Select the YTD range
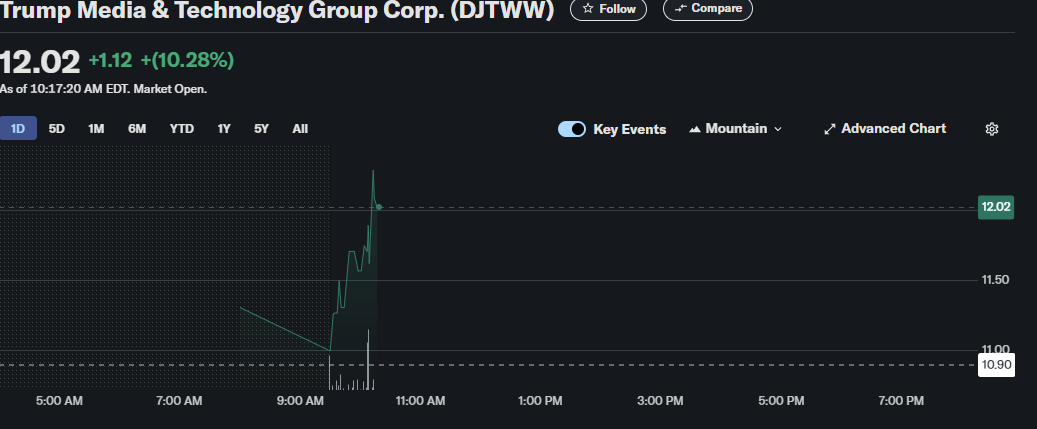The width and height of the screenshot is (1037, 429). (182, 129)
